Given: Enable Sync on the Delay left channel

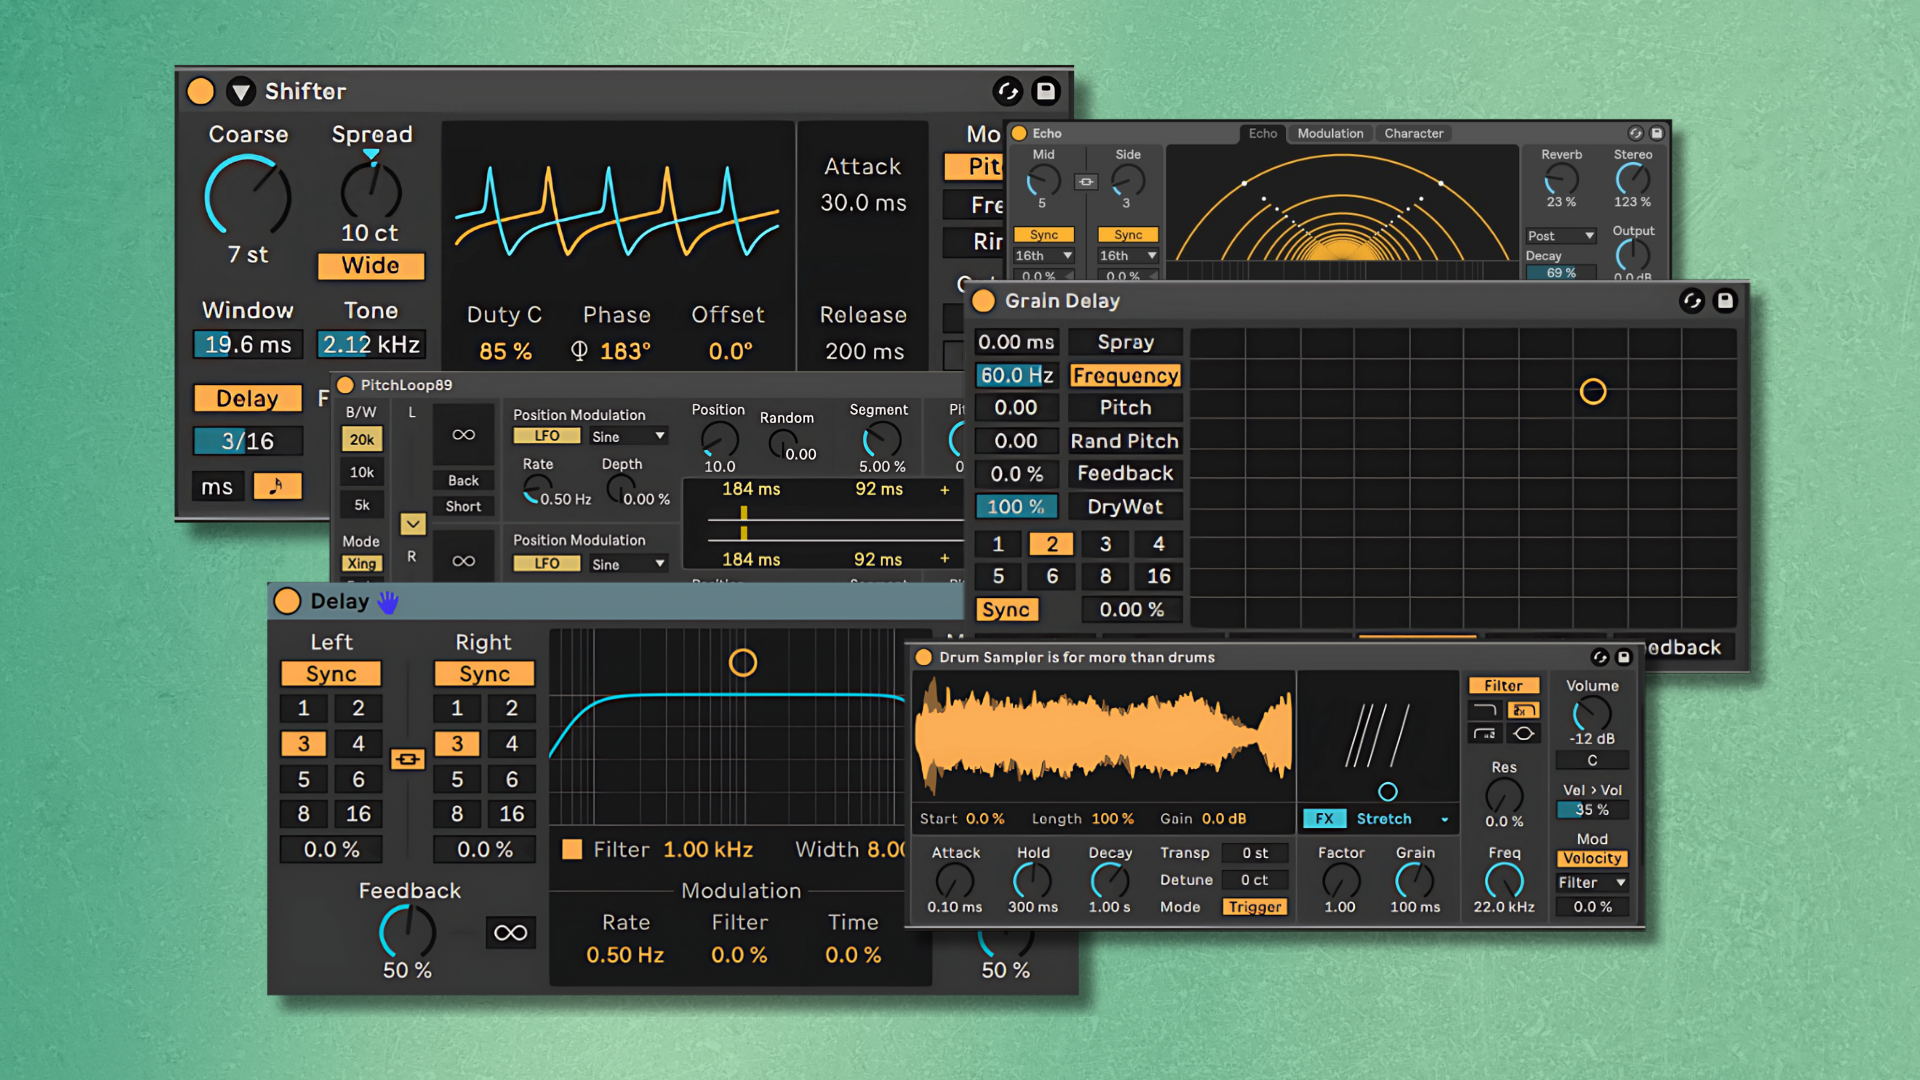Looking at the screenshot, I should pos(330,673).
